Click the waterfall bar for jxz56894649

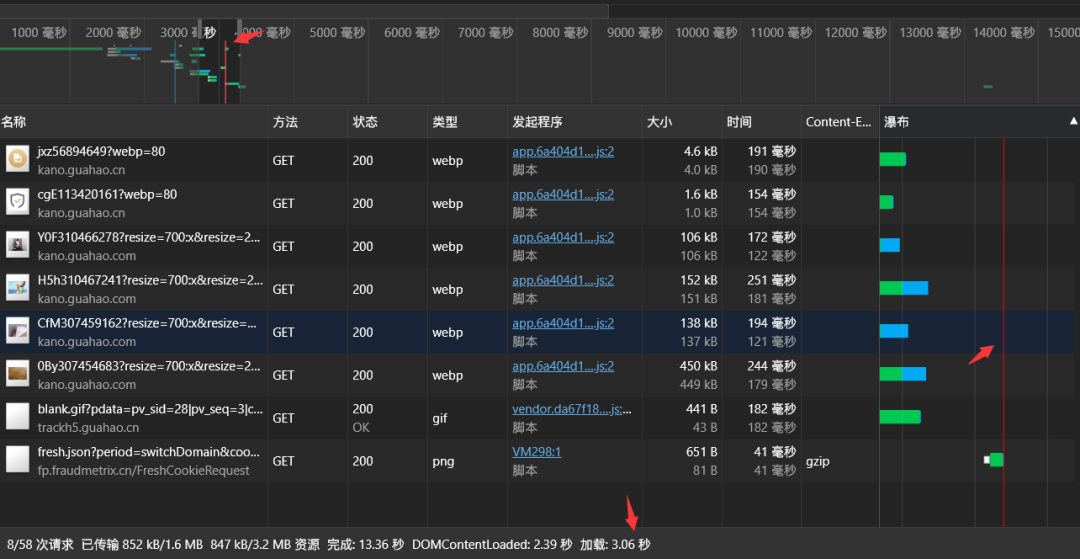893,160
